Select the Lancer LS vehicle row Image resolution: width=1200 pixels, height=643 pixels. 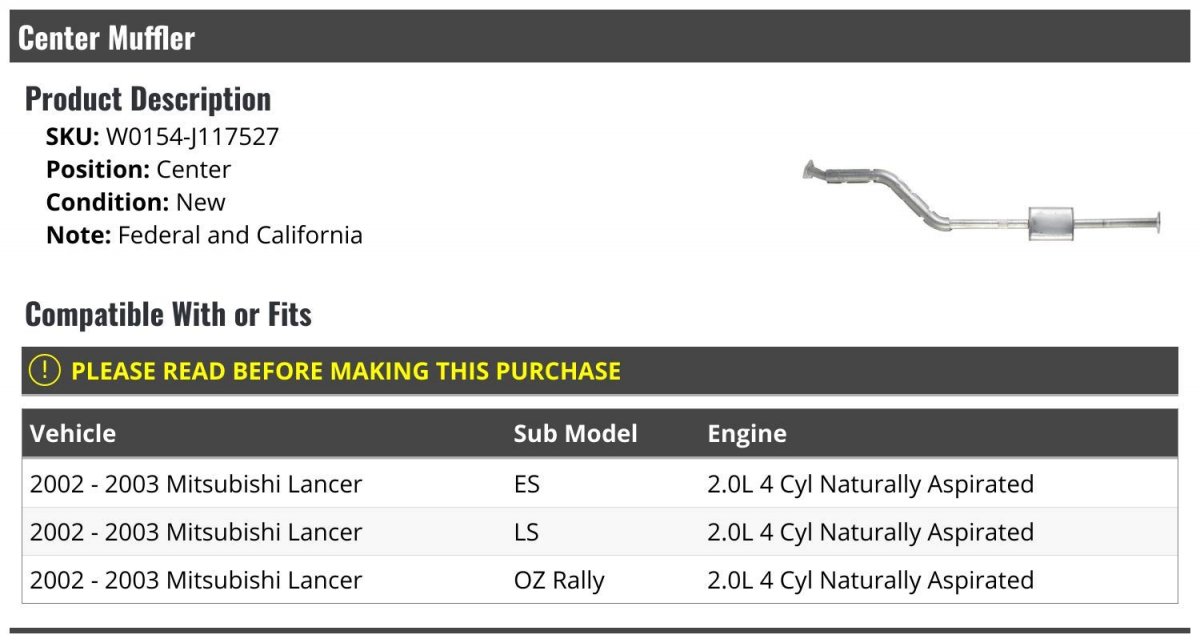tap(600, 532)
